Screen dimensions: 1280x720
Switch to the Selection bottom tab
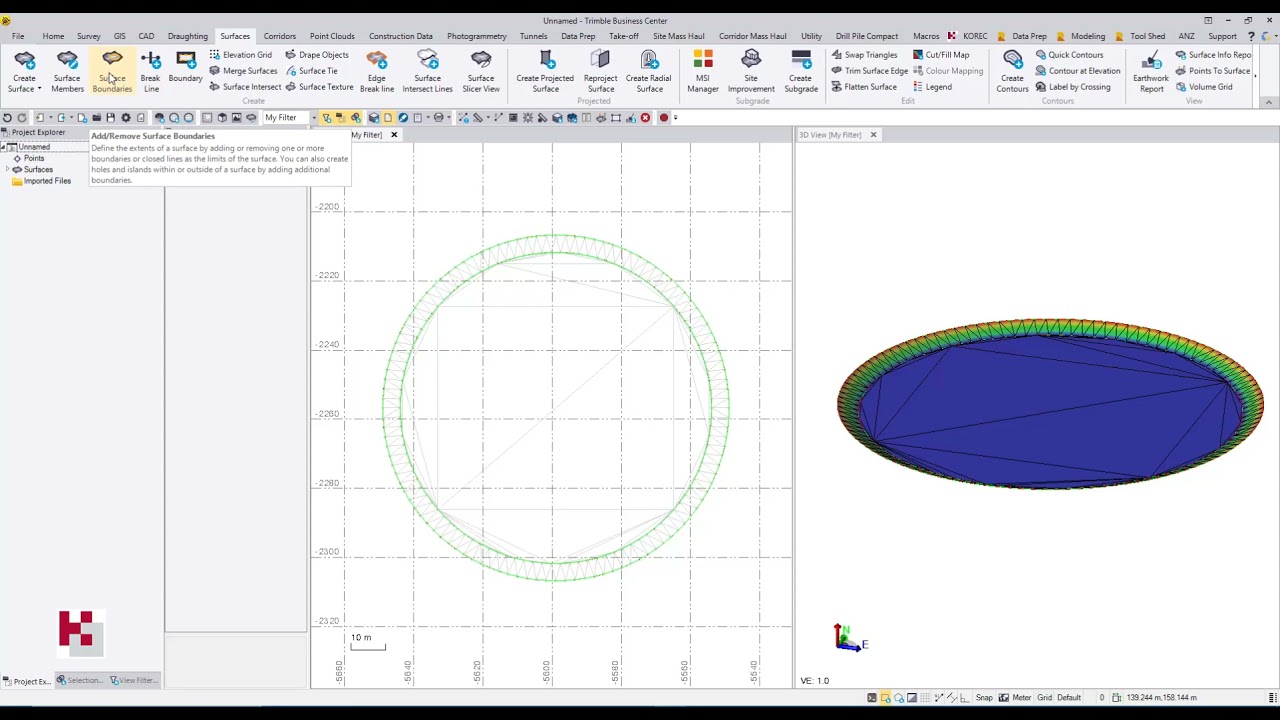click(x=79, y=681)
